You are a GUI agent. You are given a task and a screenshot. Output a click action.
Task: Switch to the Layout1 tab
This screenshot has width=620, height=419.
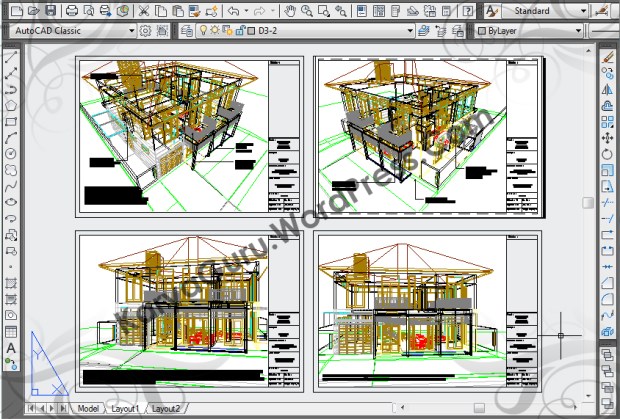pyautogui.click(x=125, y=408)
